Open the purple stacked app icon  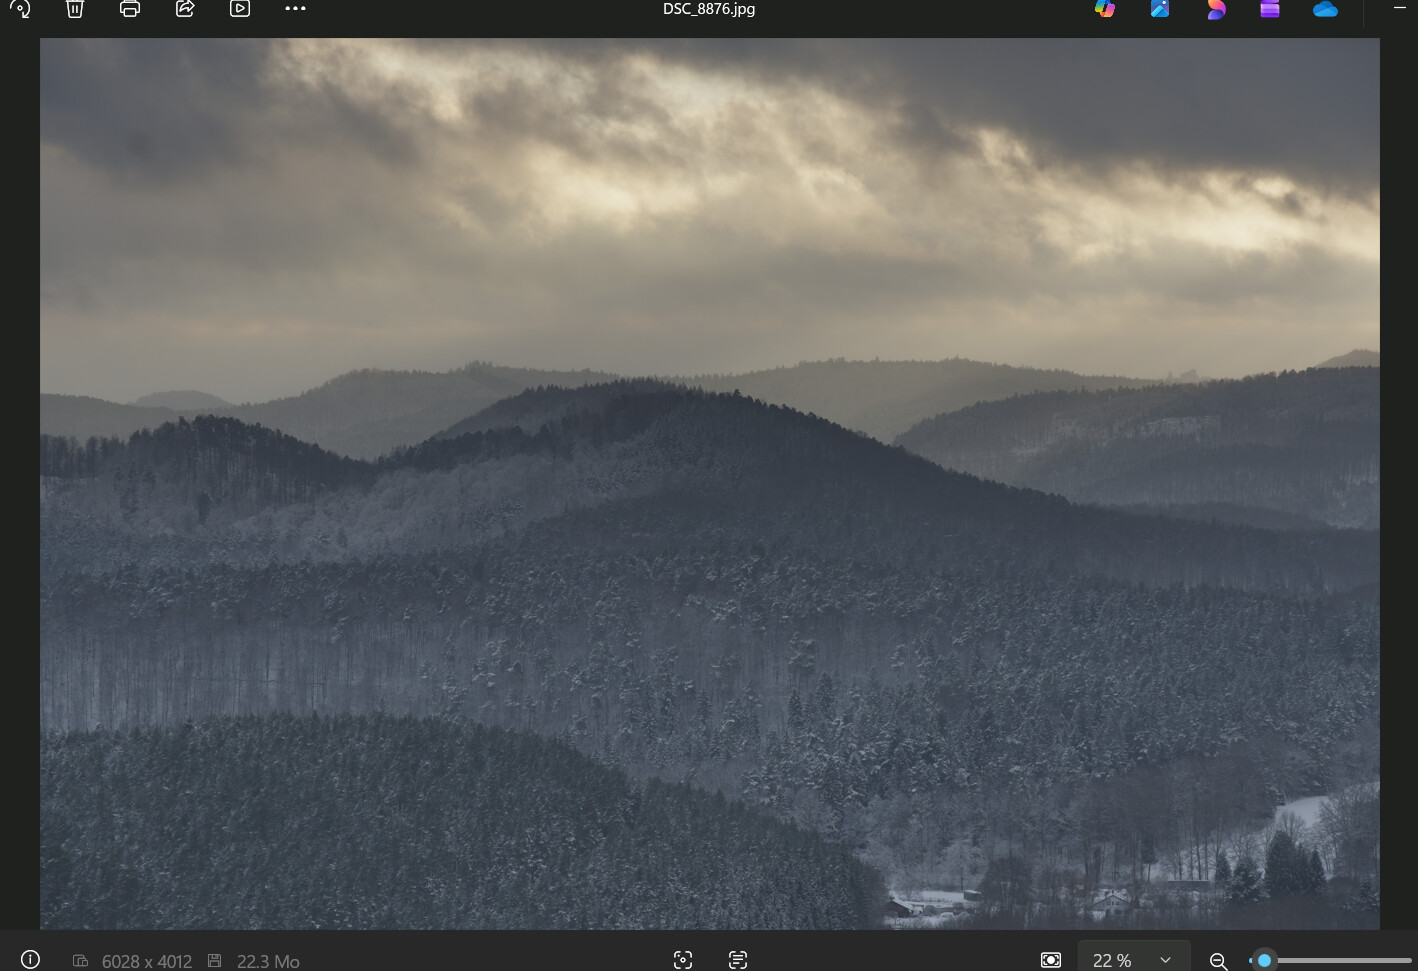coord(1270,9)
